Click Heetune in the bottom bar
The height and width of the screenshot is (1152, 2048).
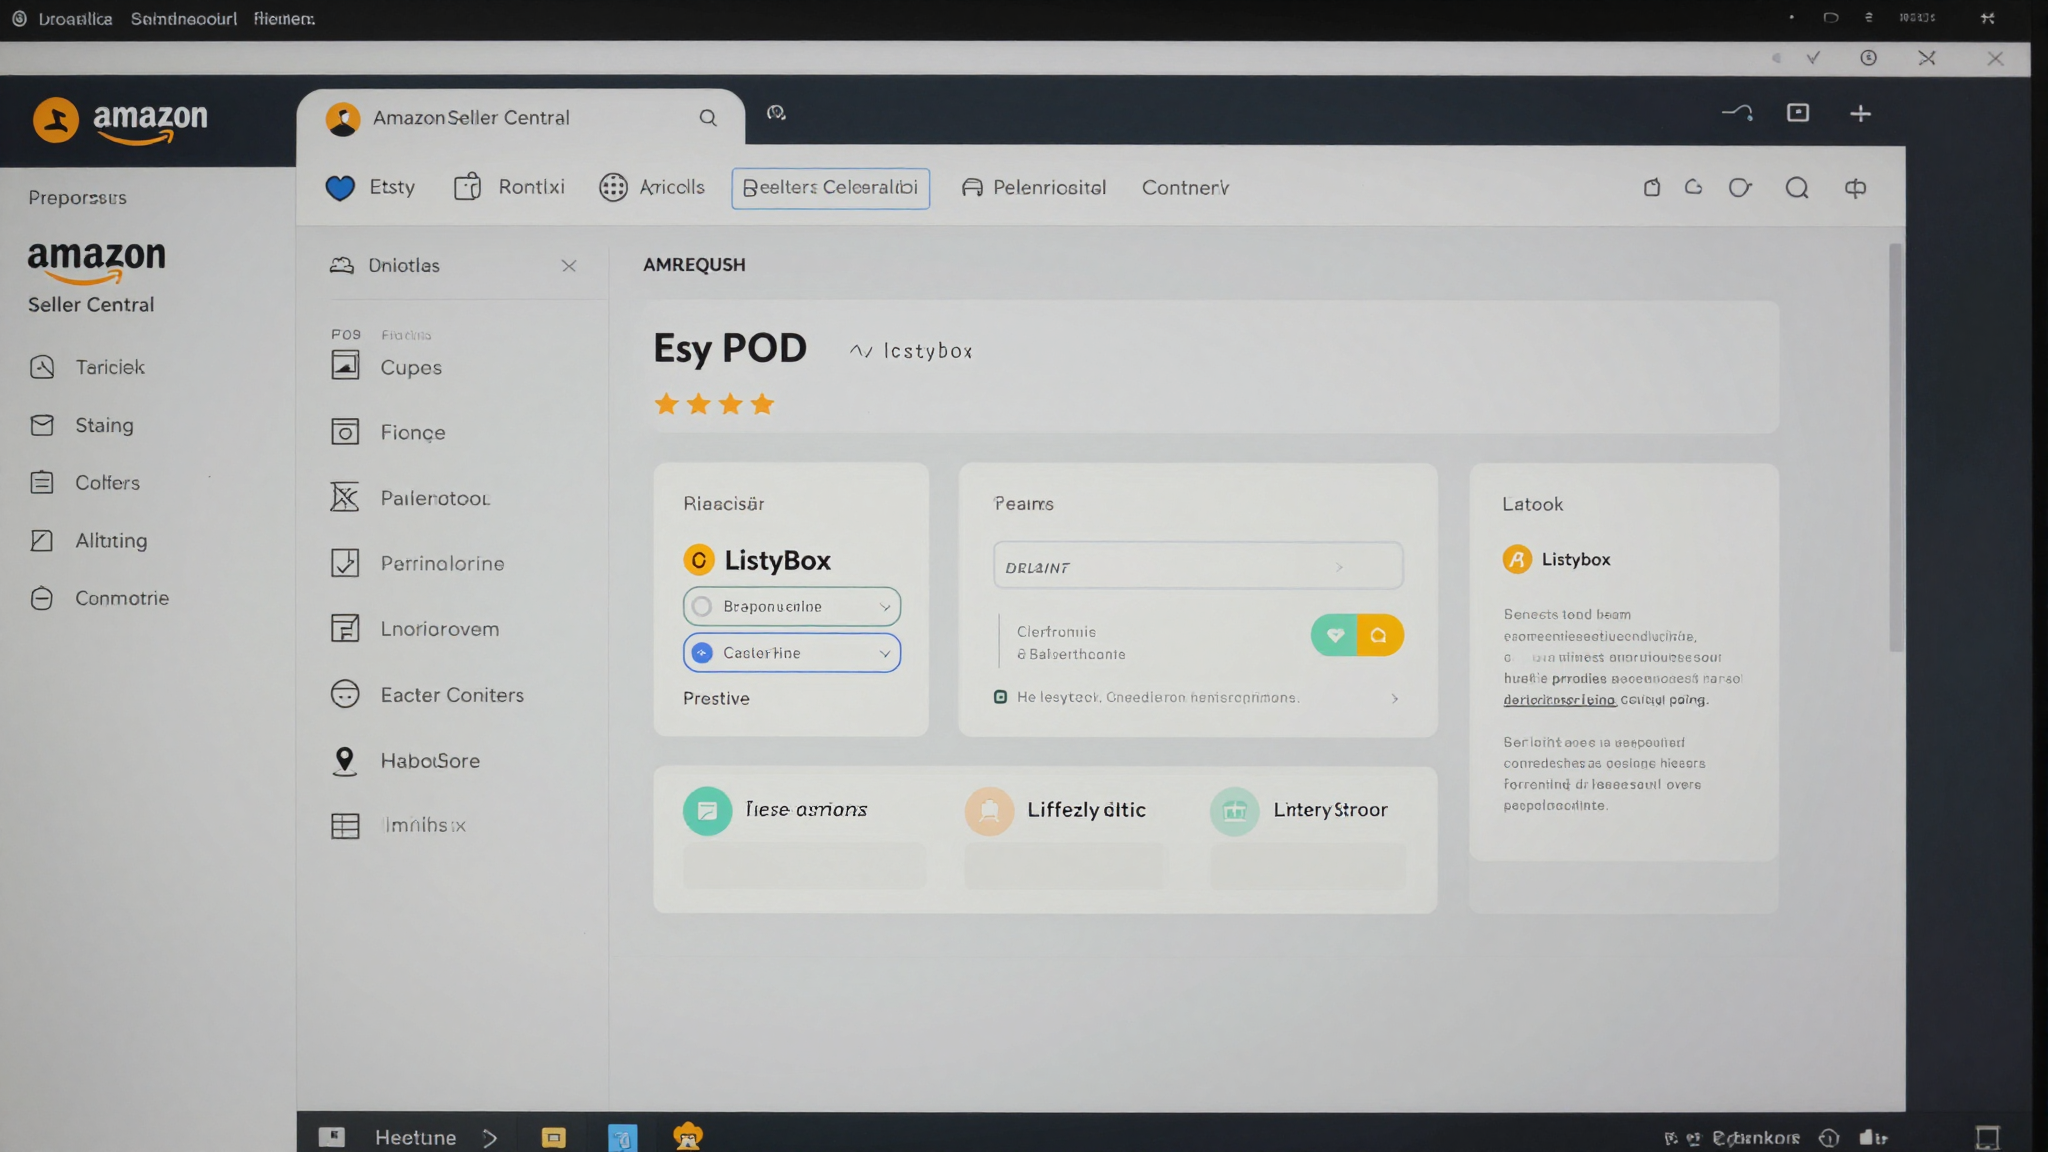415,1137
